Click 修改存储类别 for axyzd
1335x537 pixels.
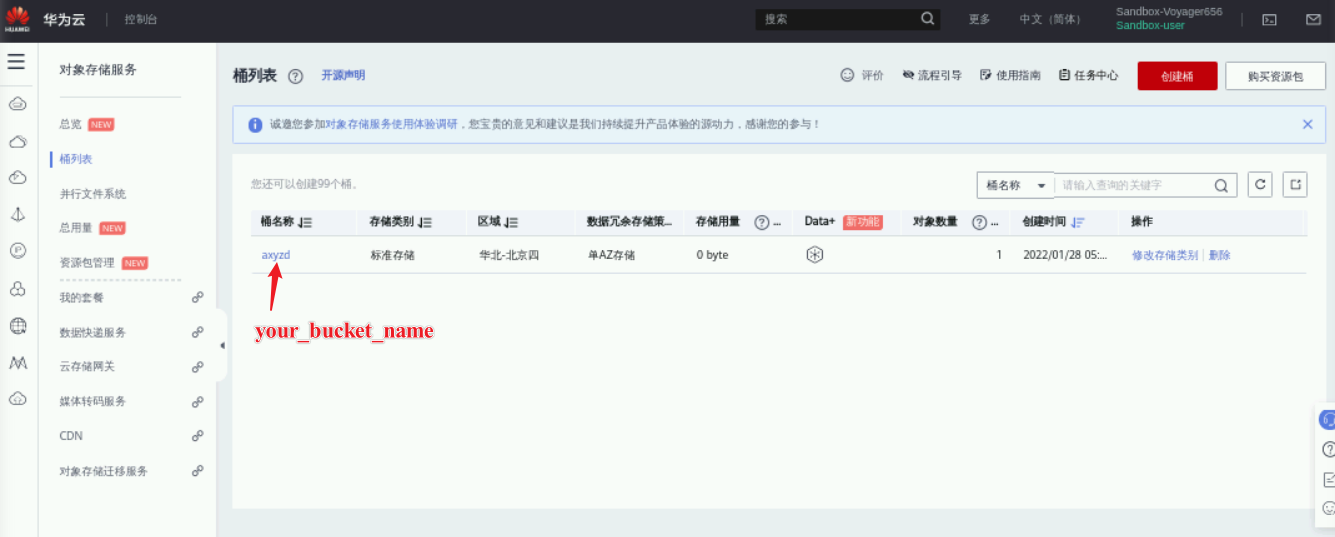click(x=1165, y=255)
